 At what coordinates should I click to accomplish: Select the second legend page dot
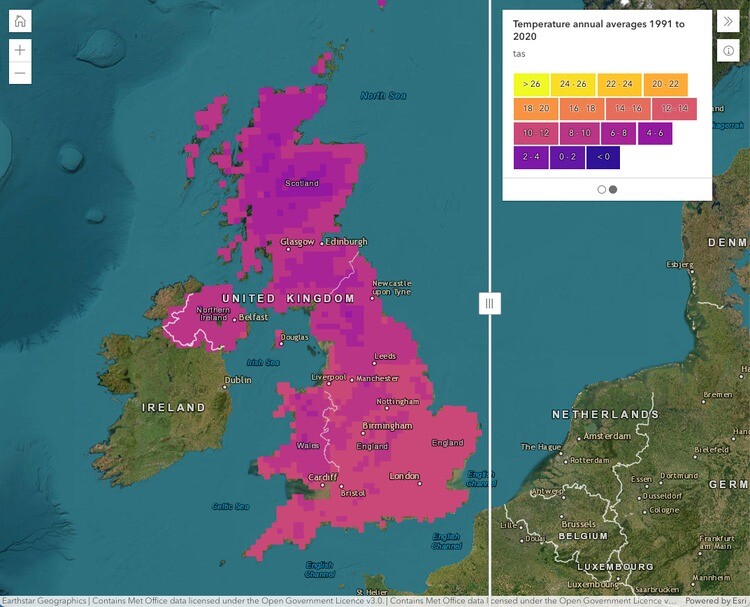(613, 189)
